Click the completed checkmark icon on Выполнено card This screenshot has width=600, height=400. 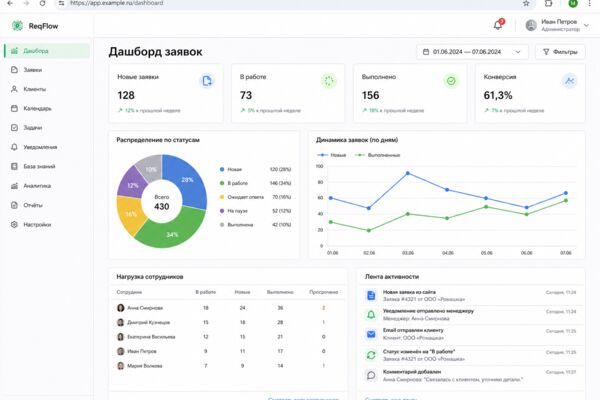pos(451,81)
